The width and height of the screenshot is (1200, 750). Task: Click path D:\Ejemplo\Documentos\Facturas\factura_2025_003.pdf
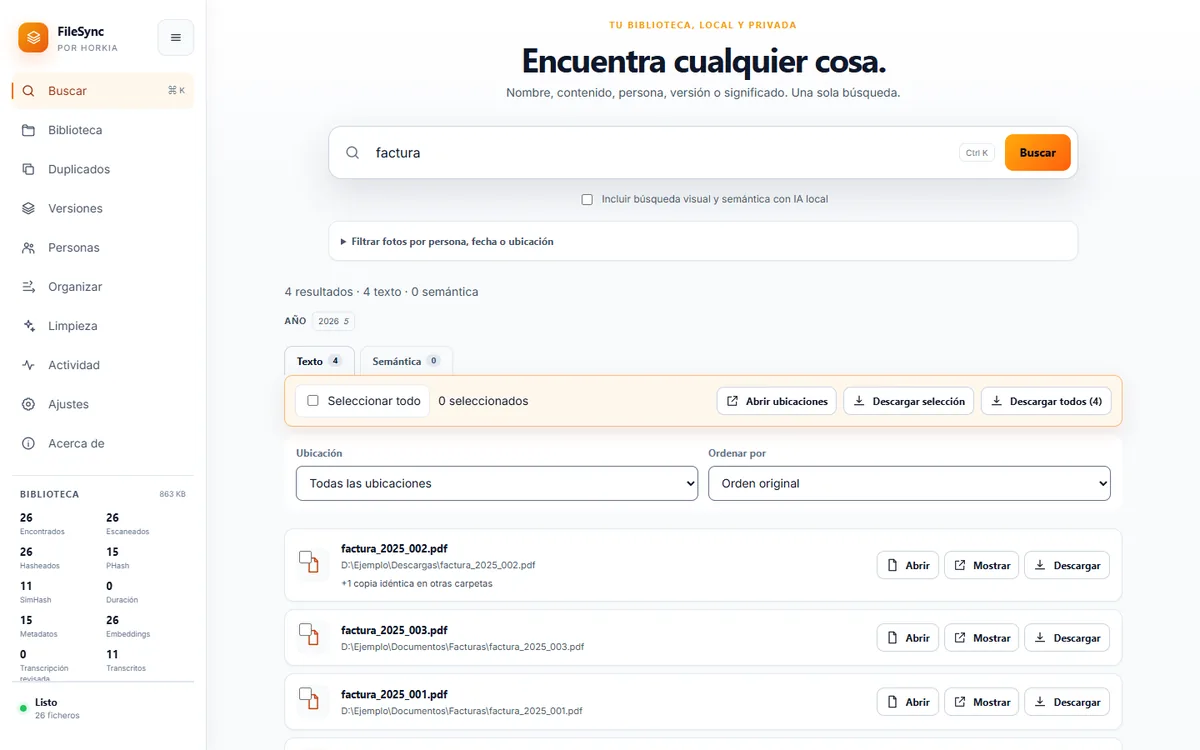pos(462,647)
